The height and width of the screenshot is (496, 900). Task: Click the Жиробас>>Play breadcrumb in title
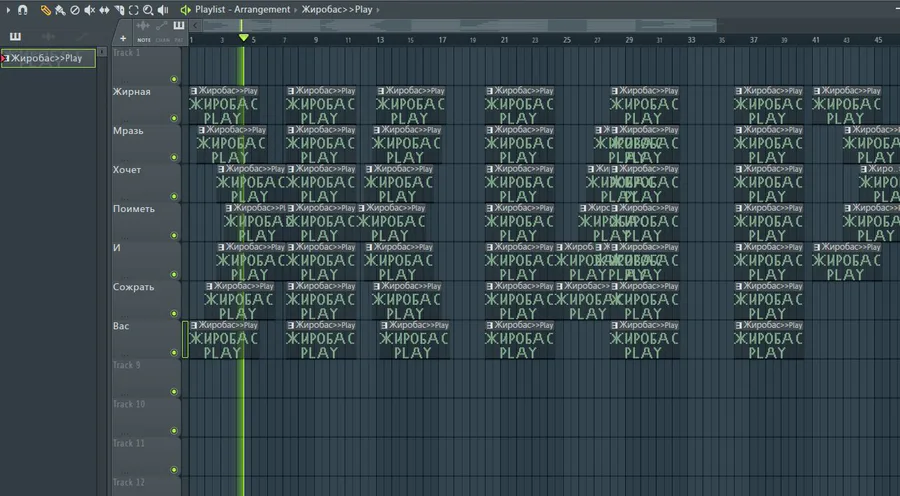tap(337, 10)
